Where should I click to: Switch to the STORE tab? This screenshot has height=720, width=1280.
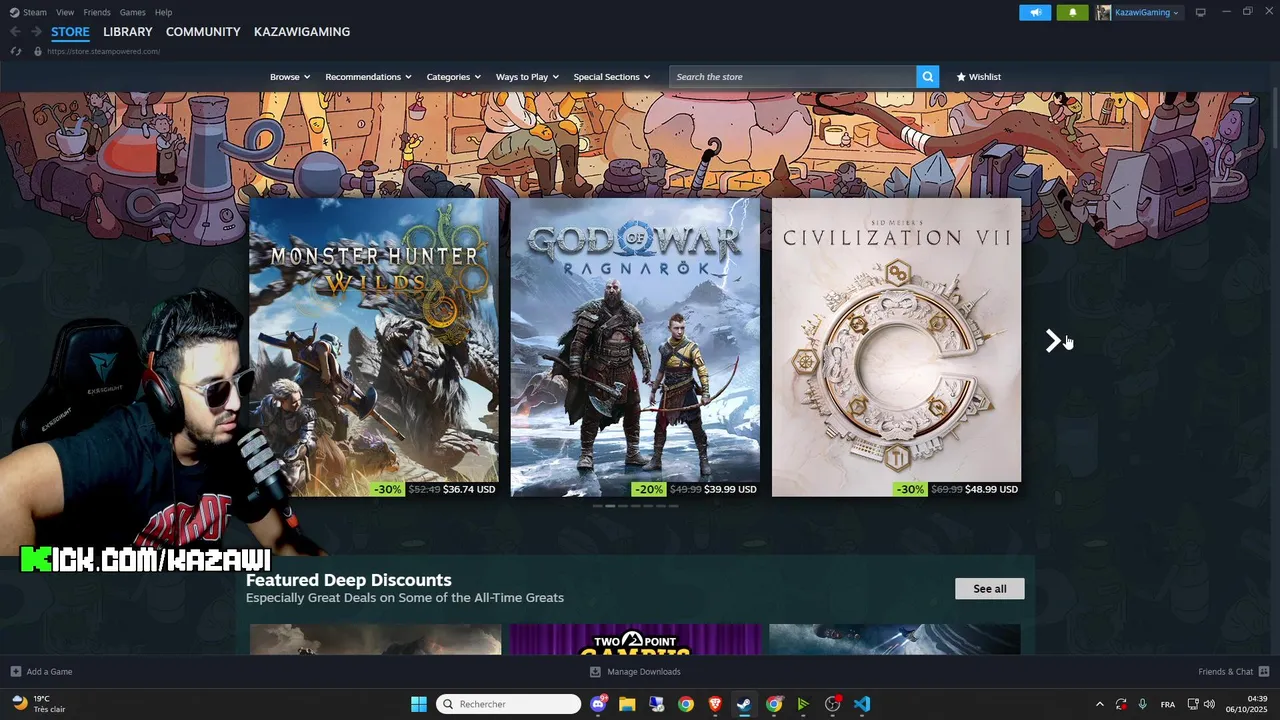pos(70,32)
